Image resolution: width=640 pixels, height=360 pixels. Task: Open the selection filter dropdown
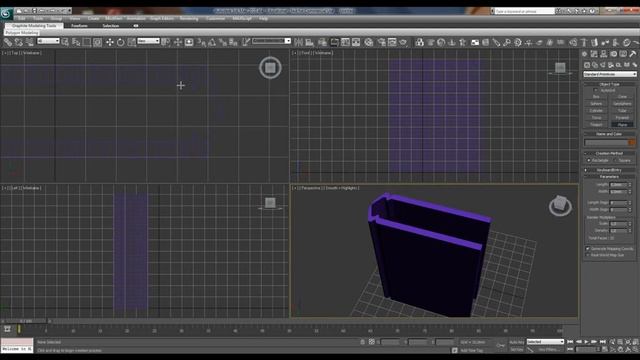click(48, 41)
